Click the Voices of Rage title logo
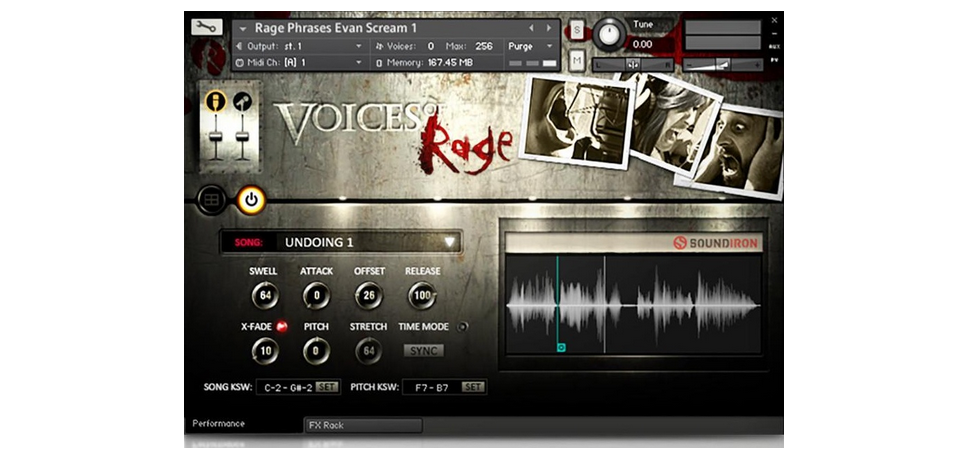The image size is (965, 457). click(394, 135)
